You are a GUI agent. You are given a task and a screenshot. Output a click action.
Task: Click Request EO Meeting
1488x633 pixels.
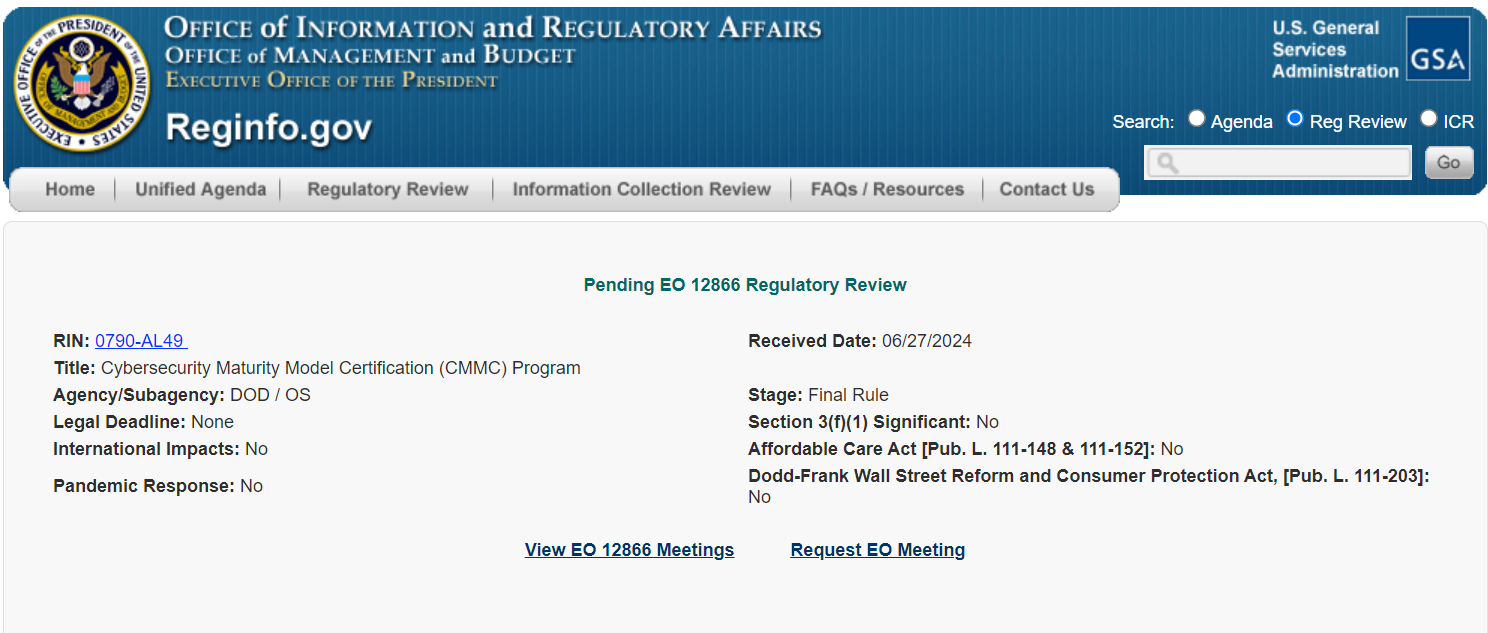(x=877, y=549)
